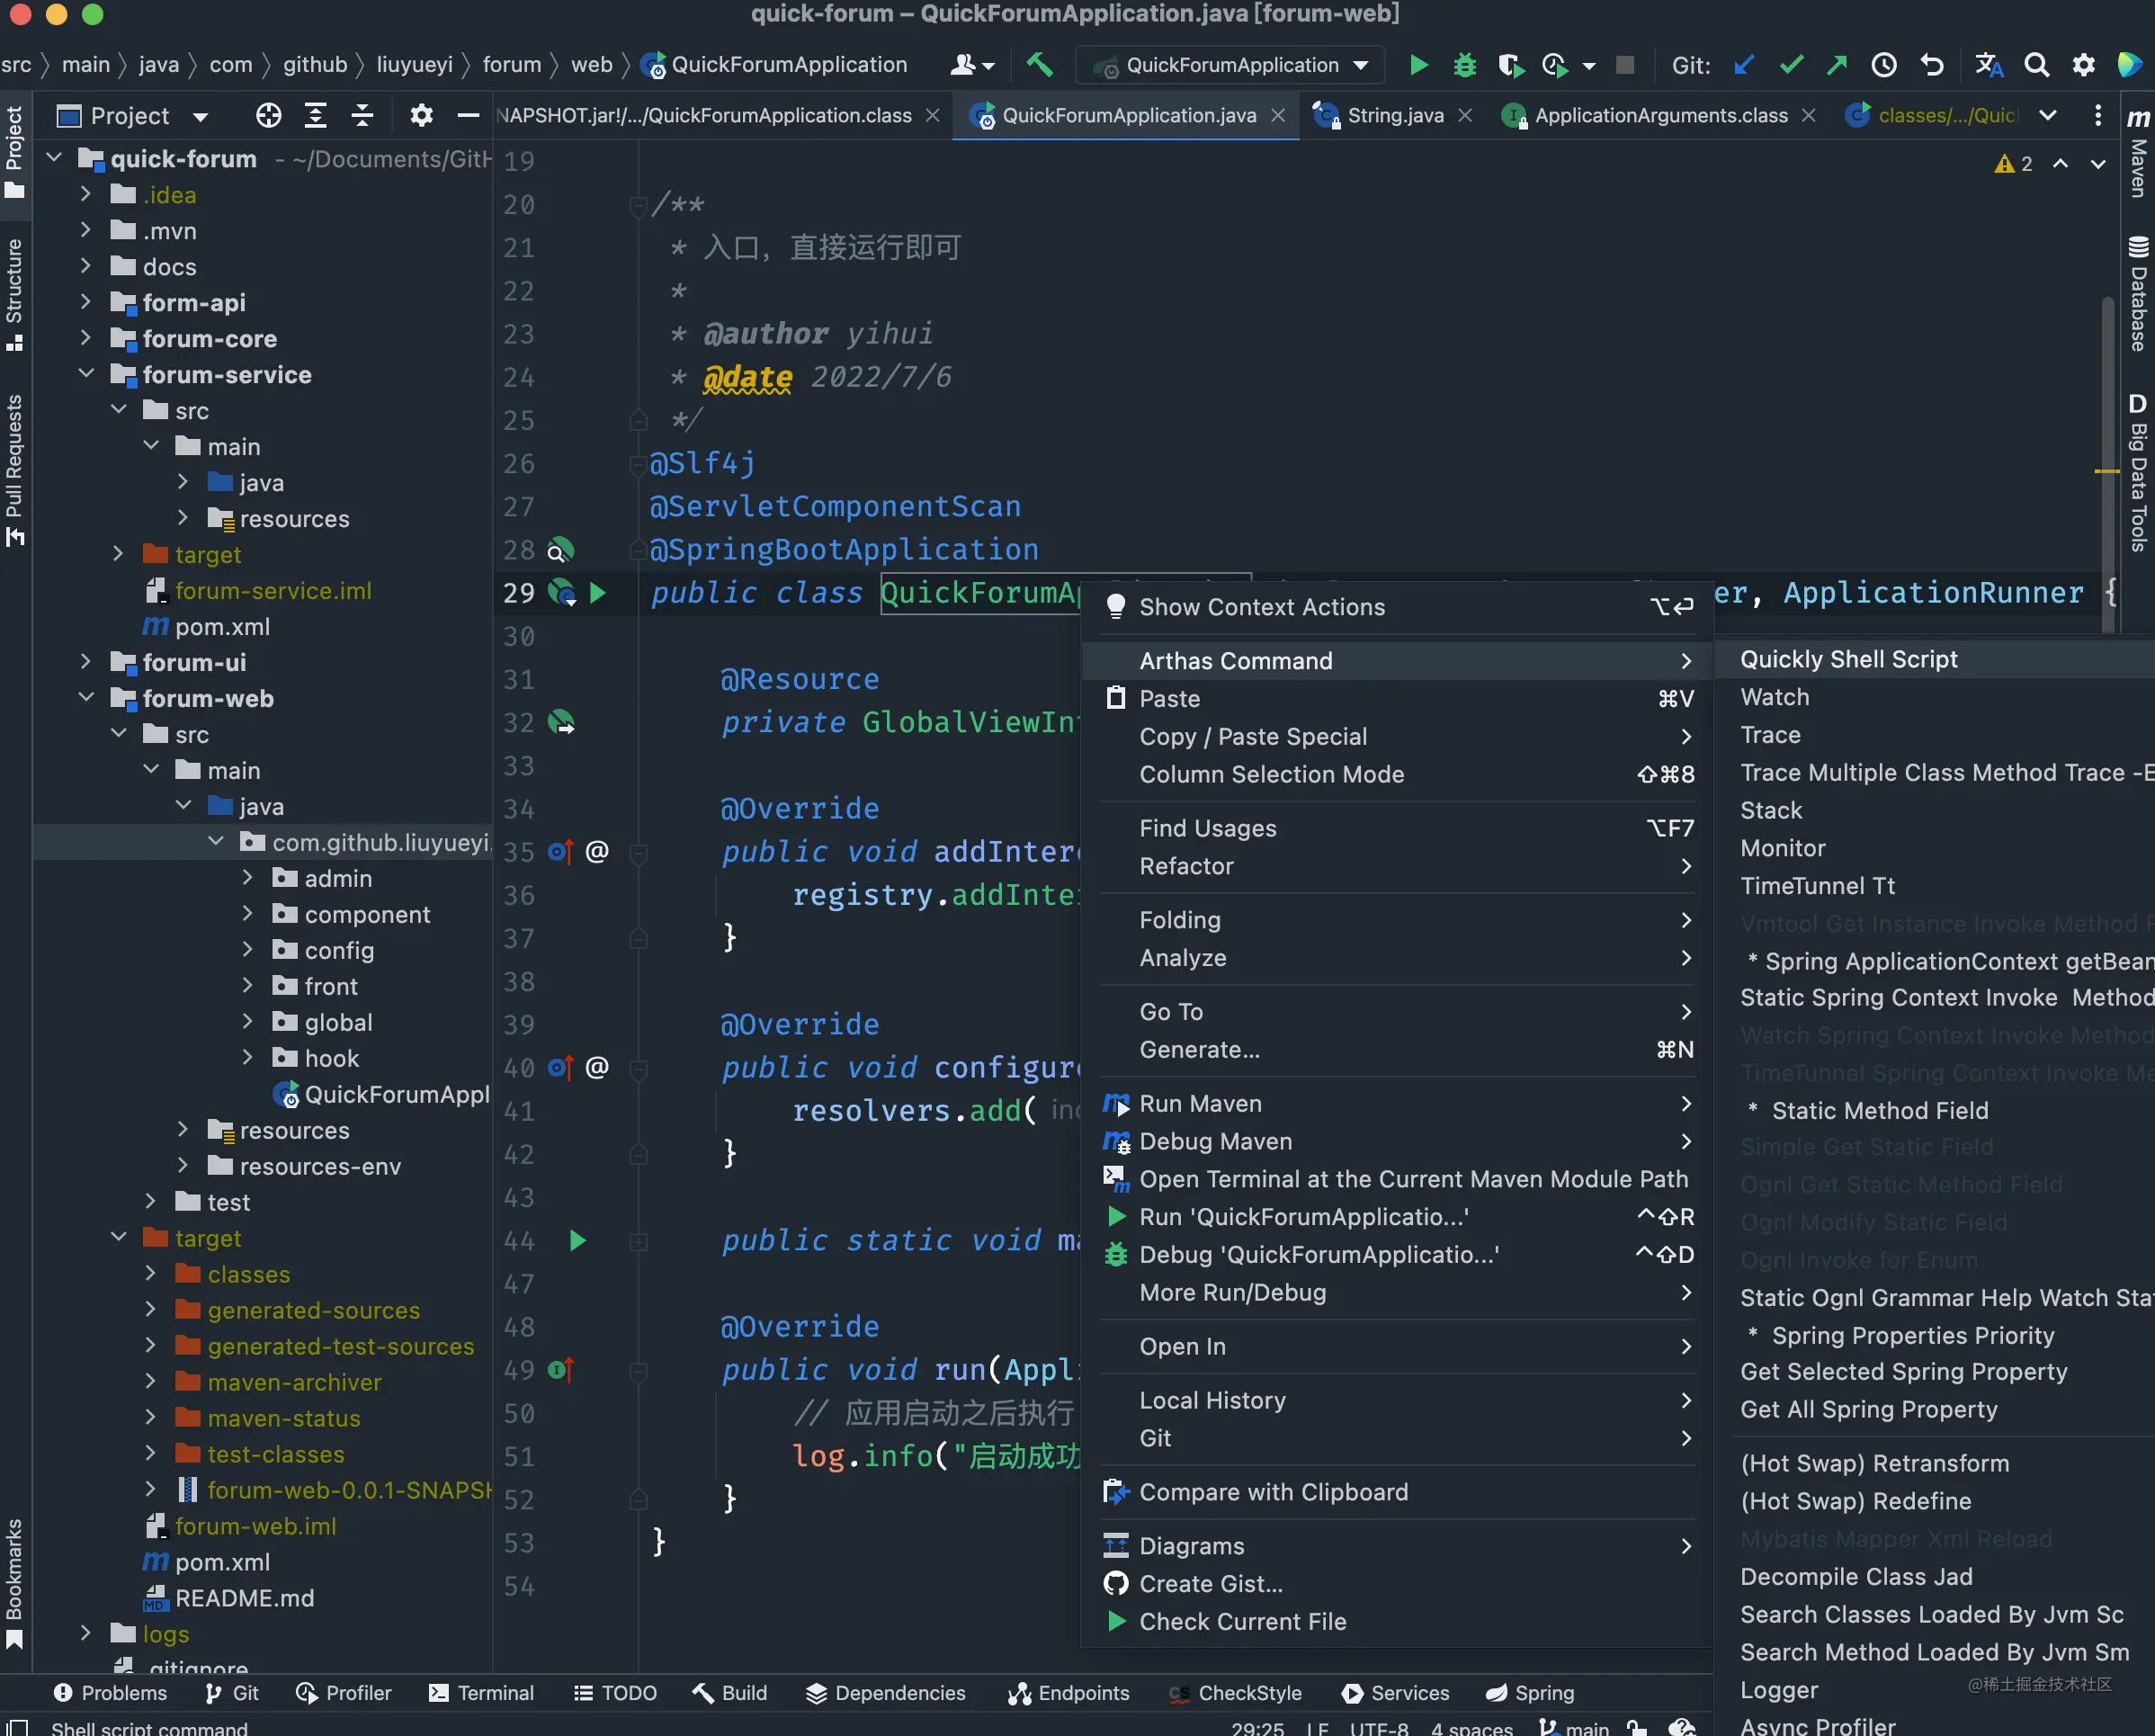
Task: Toggle the Profiler tool window
Action: coord(343,1693)
